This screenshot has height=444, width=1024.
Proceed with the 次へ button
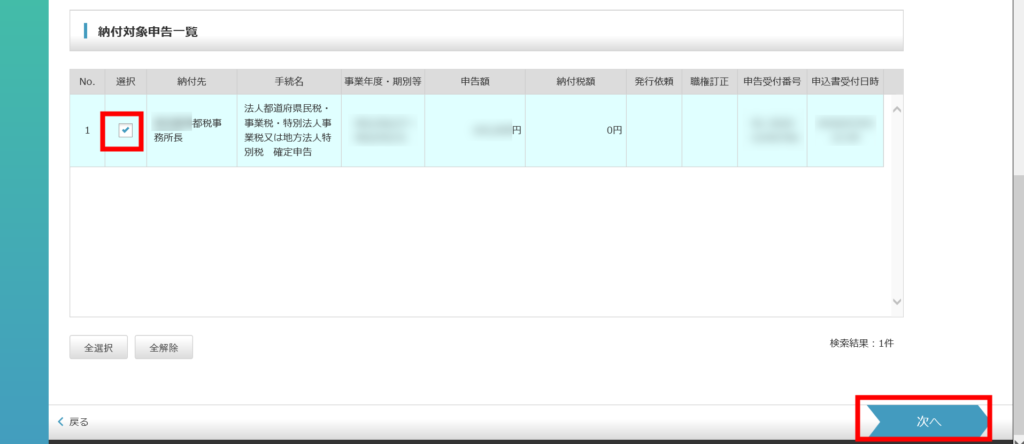click(x=928, y=422)
